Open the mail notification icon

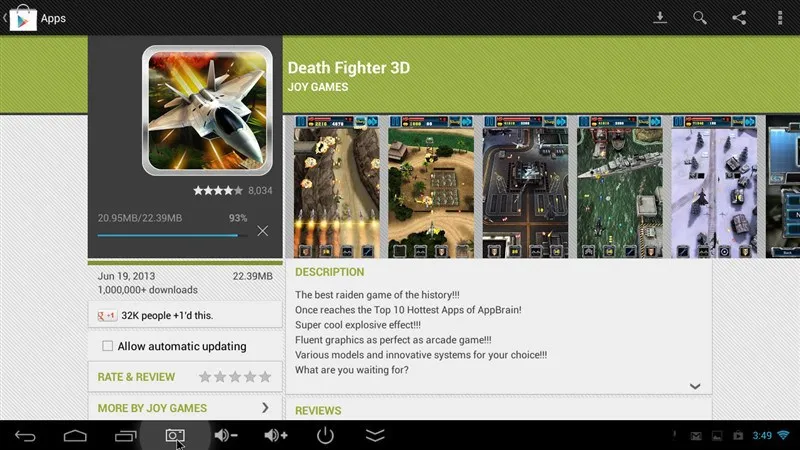click(x=696, y=436)
